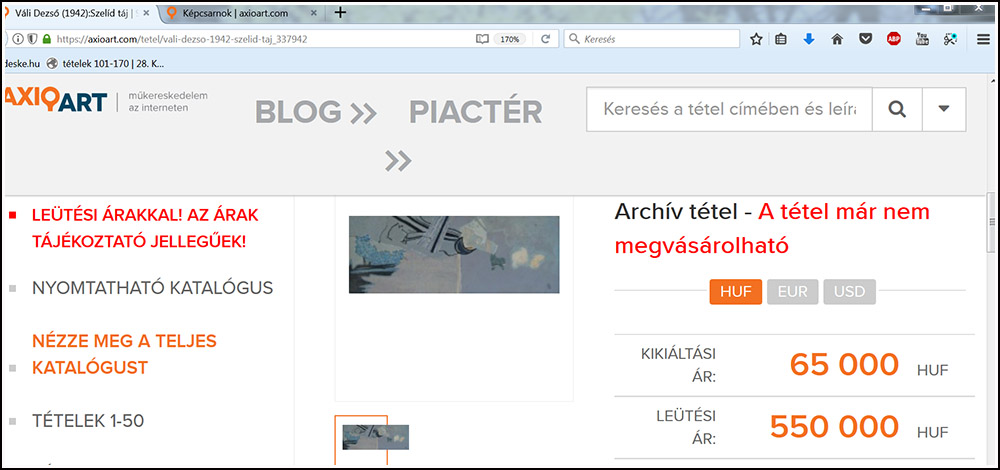Click the YouTube extension icon
The width and height of the screenshot is (1000, 470).
922,39
